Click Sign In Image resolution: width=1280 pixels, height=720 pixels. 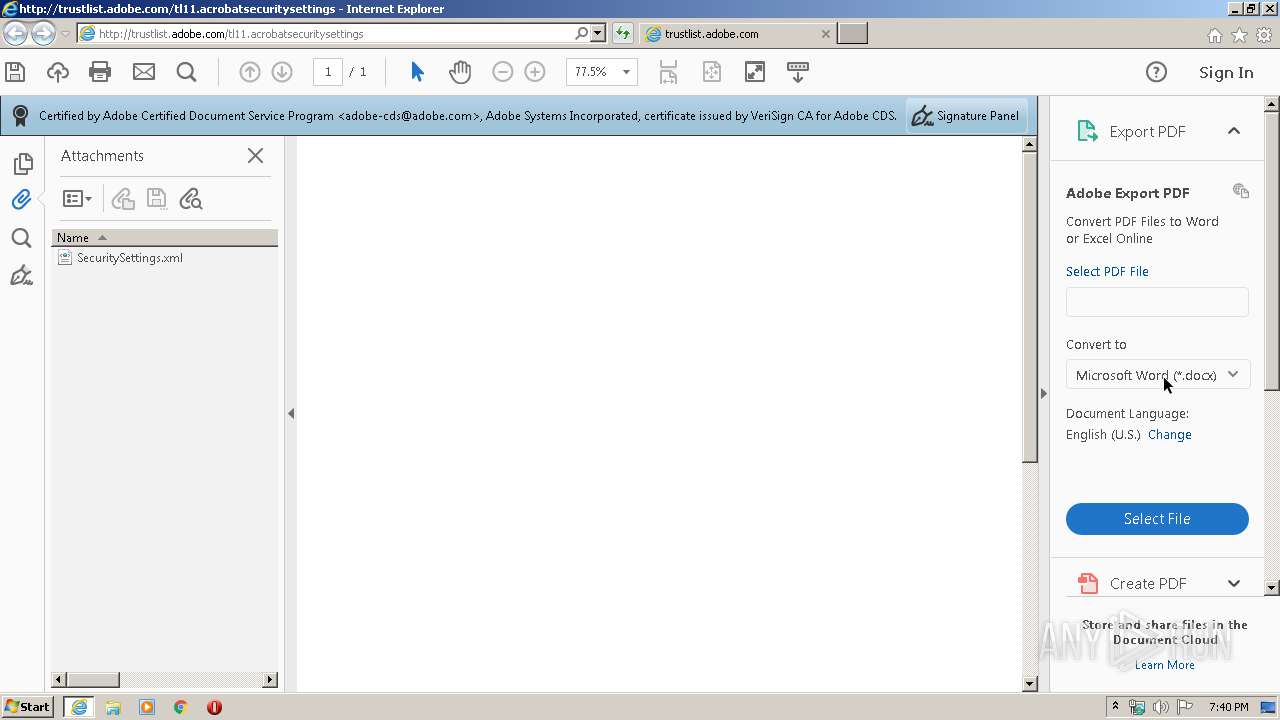tap(1226, 72)
